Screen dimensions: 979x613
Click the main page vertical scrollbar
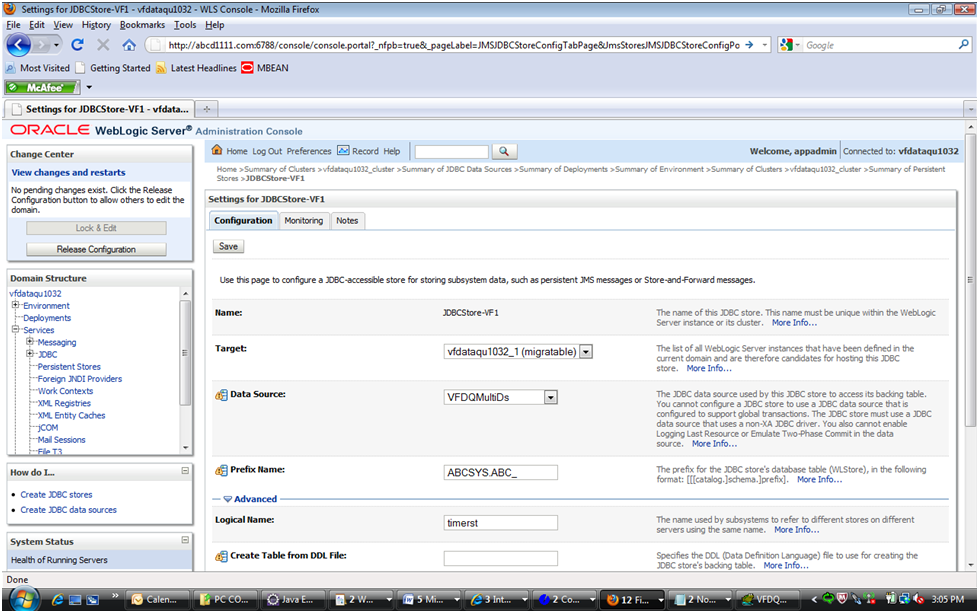point(970,278)
